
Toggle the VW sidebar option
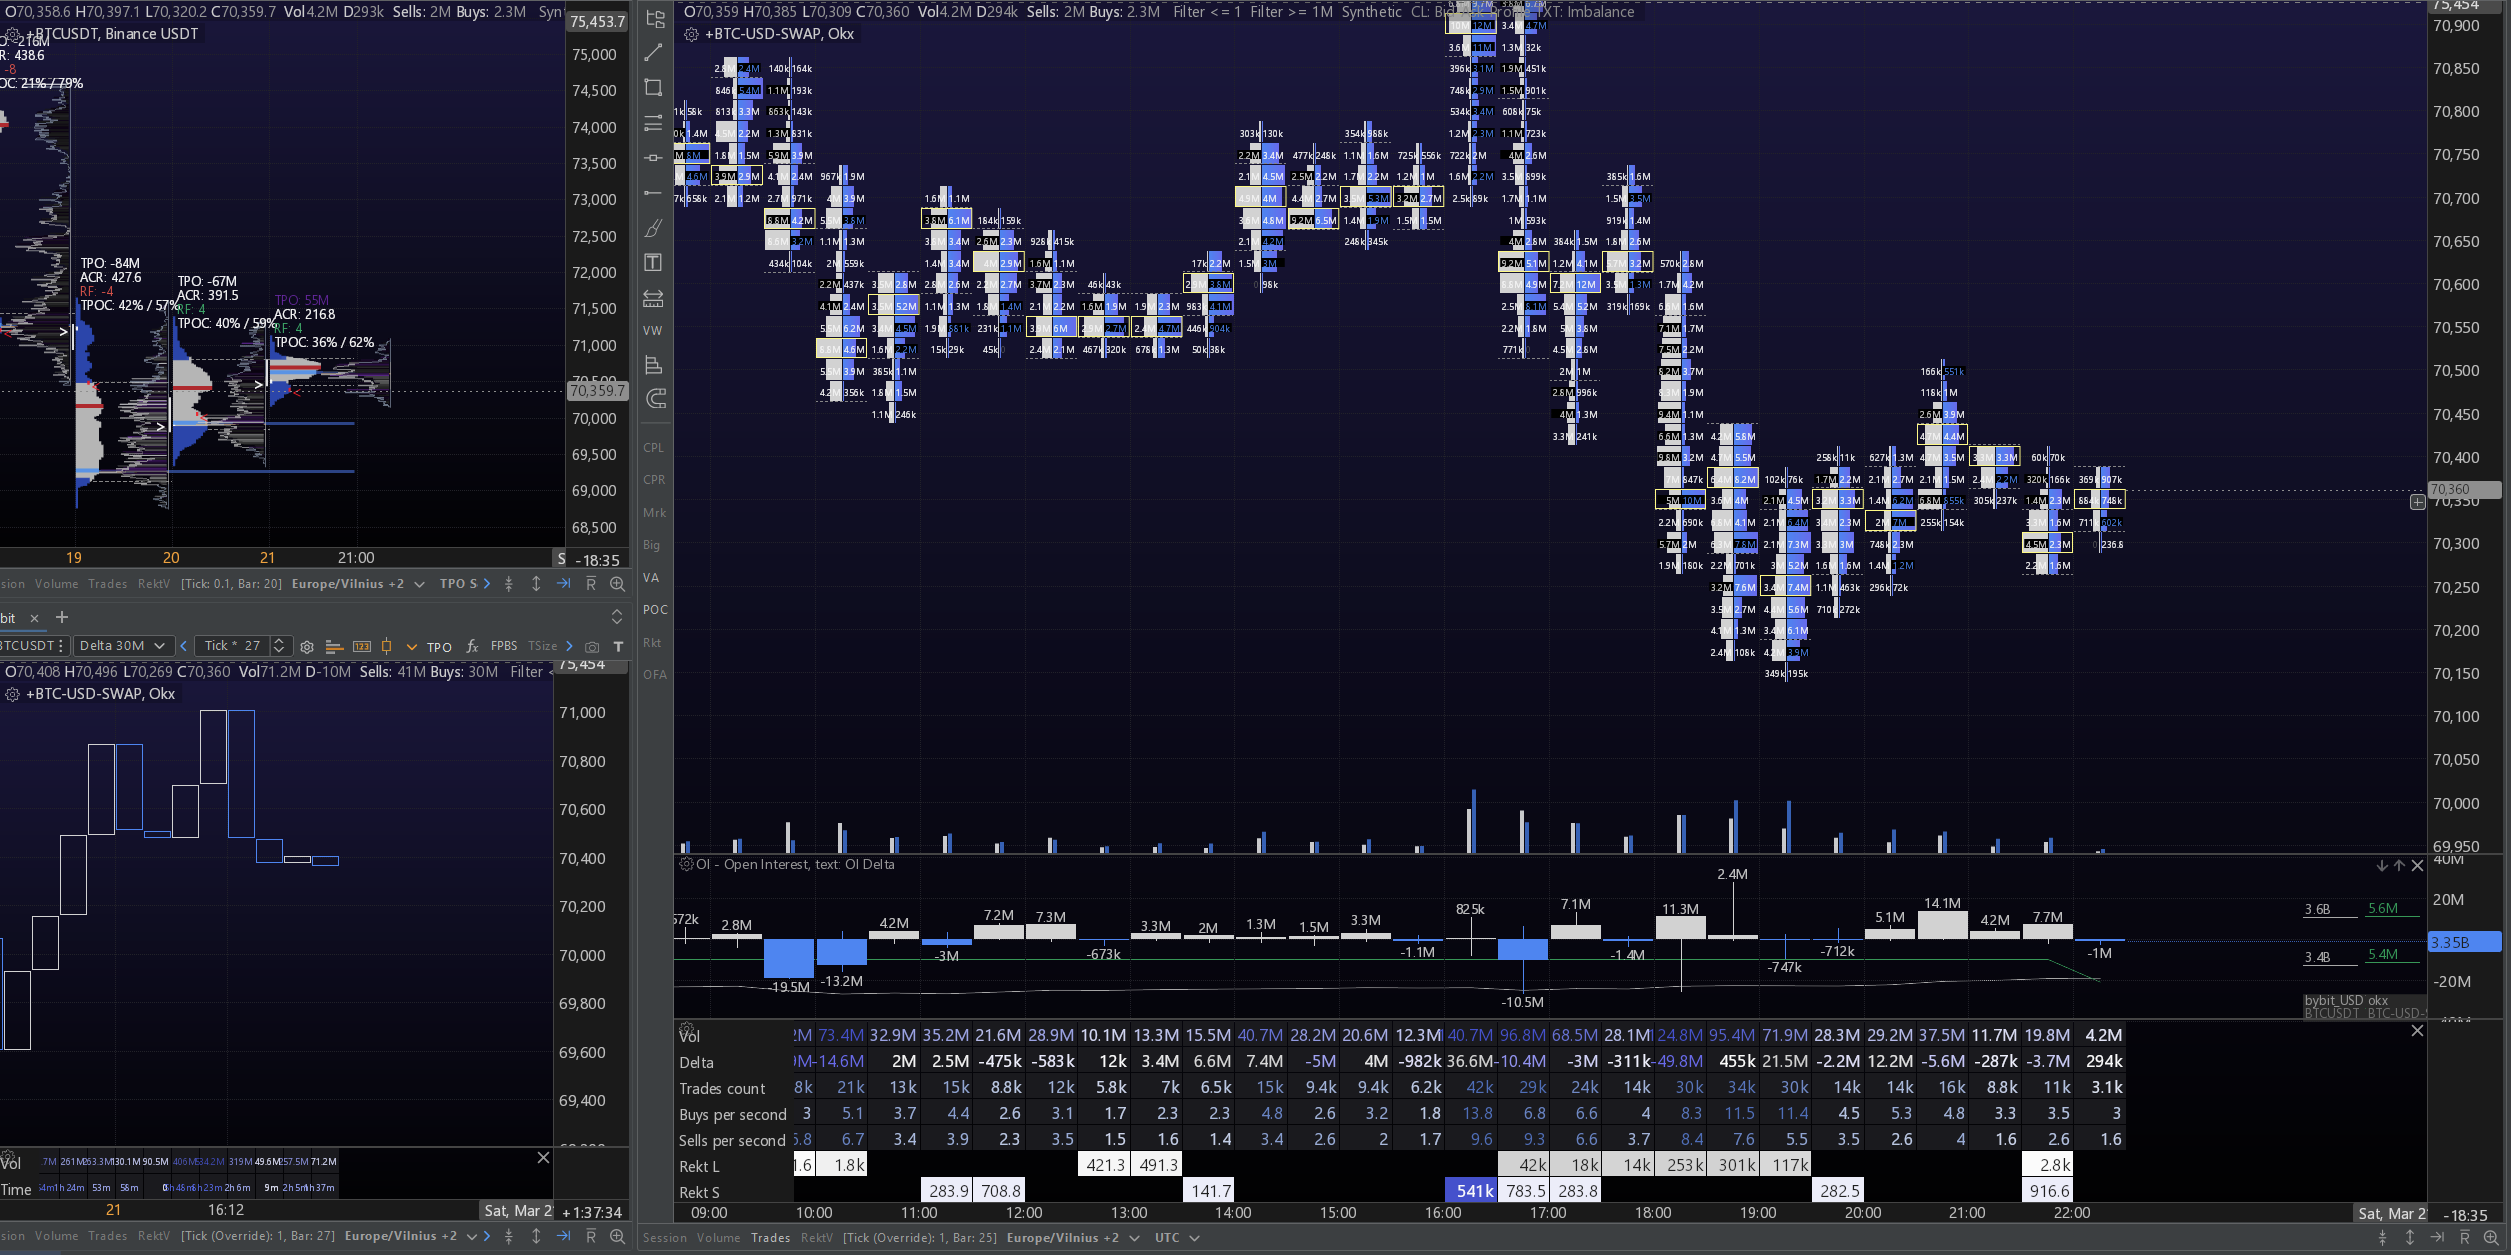pos(653,330)
